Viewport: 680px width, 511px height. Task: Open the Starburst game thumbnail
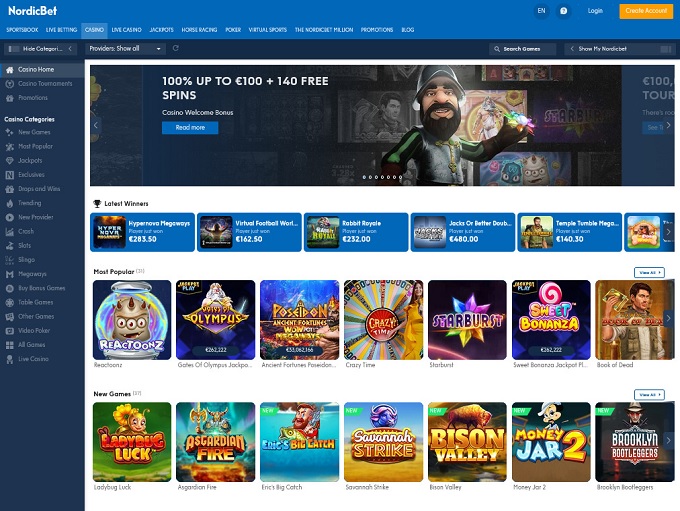point(467,320)
